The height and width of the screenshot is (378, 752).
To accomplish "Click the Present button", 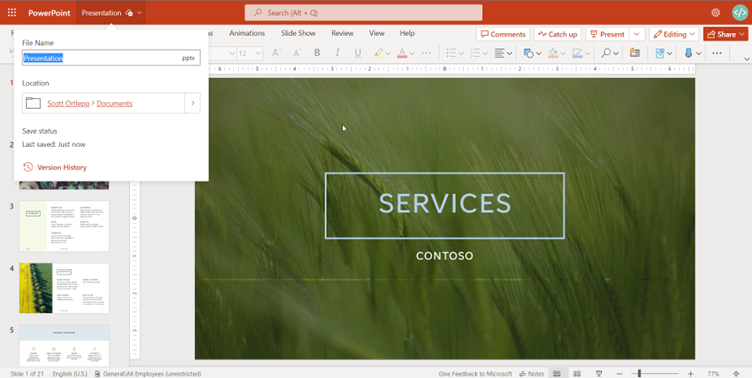I will pos(607,34).
